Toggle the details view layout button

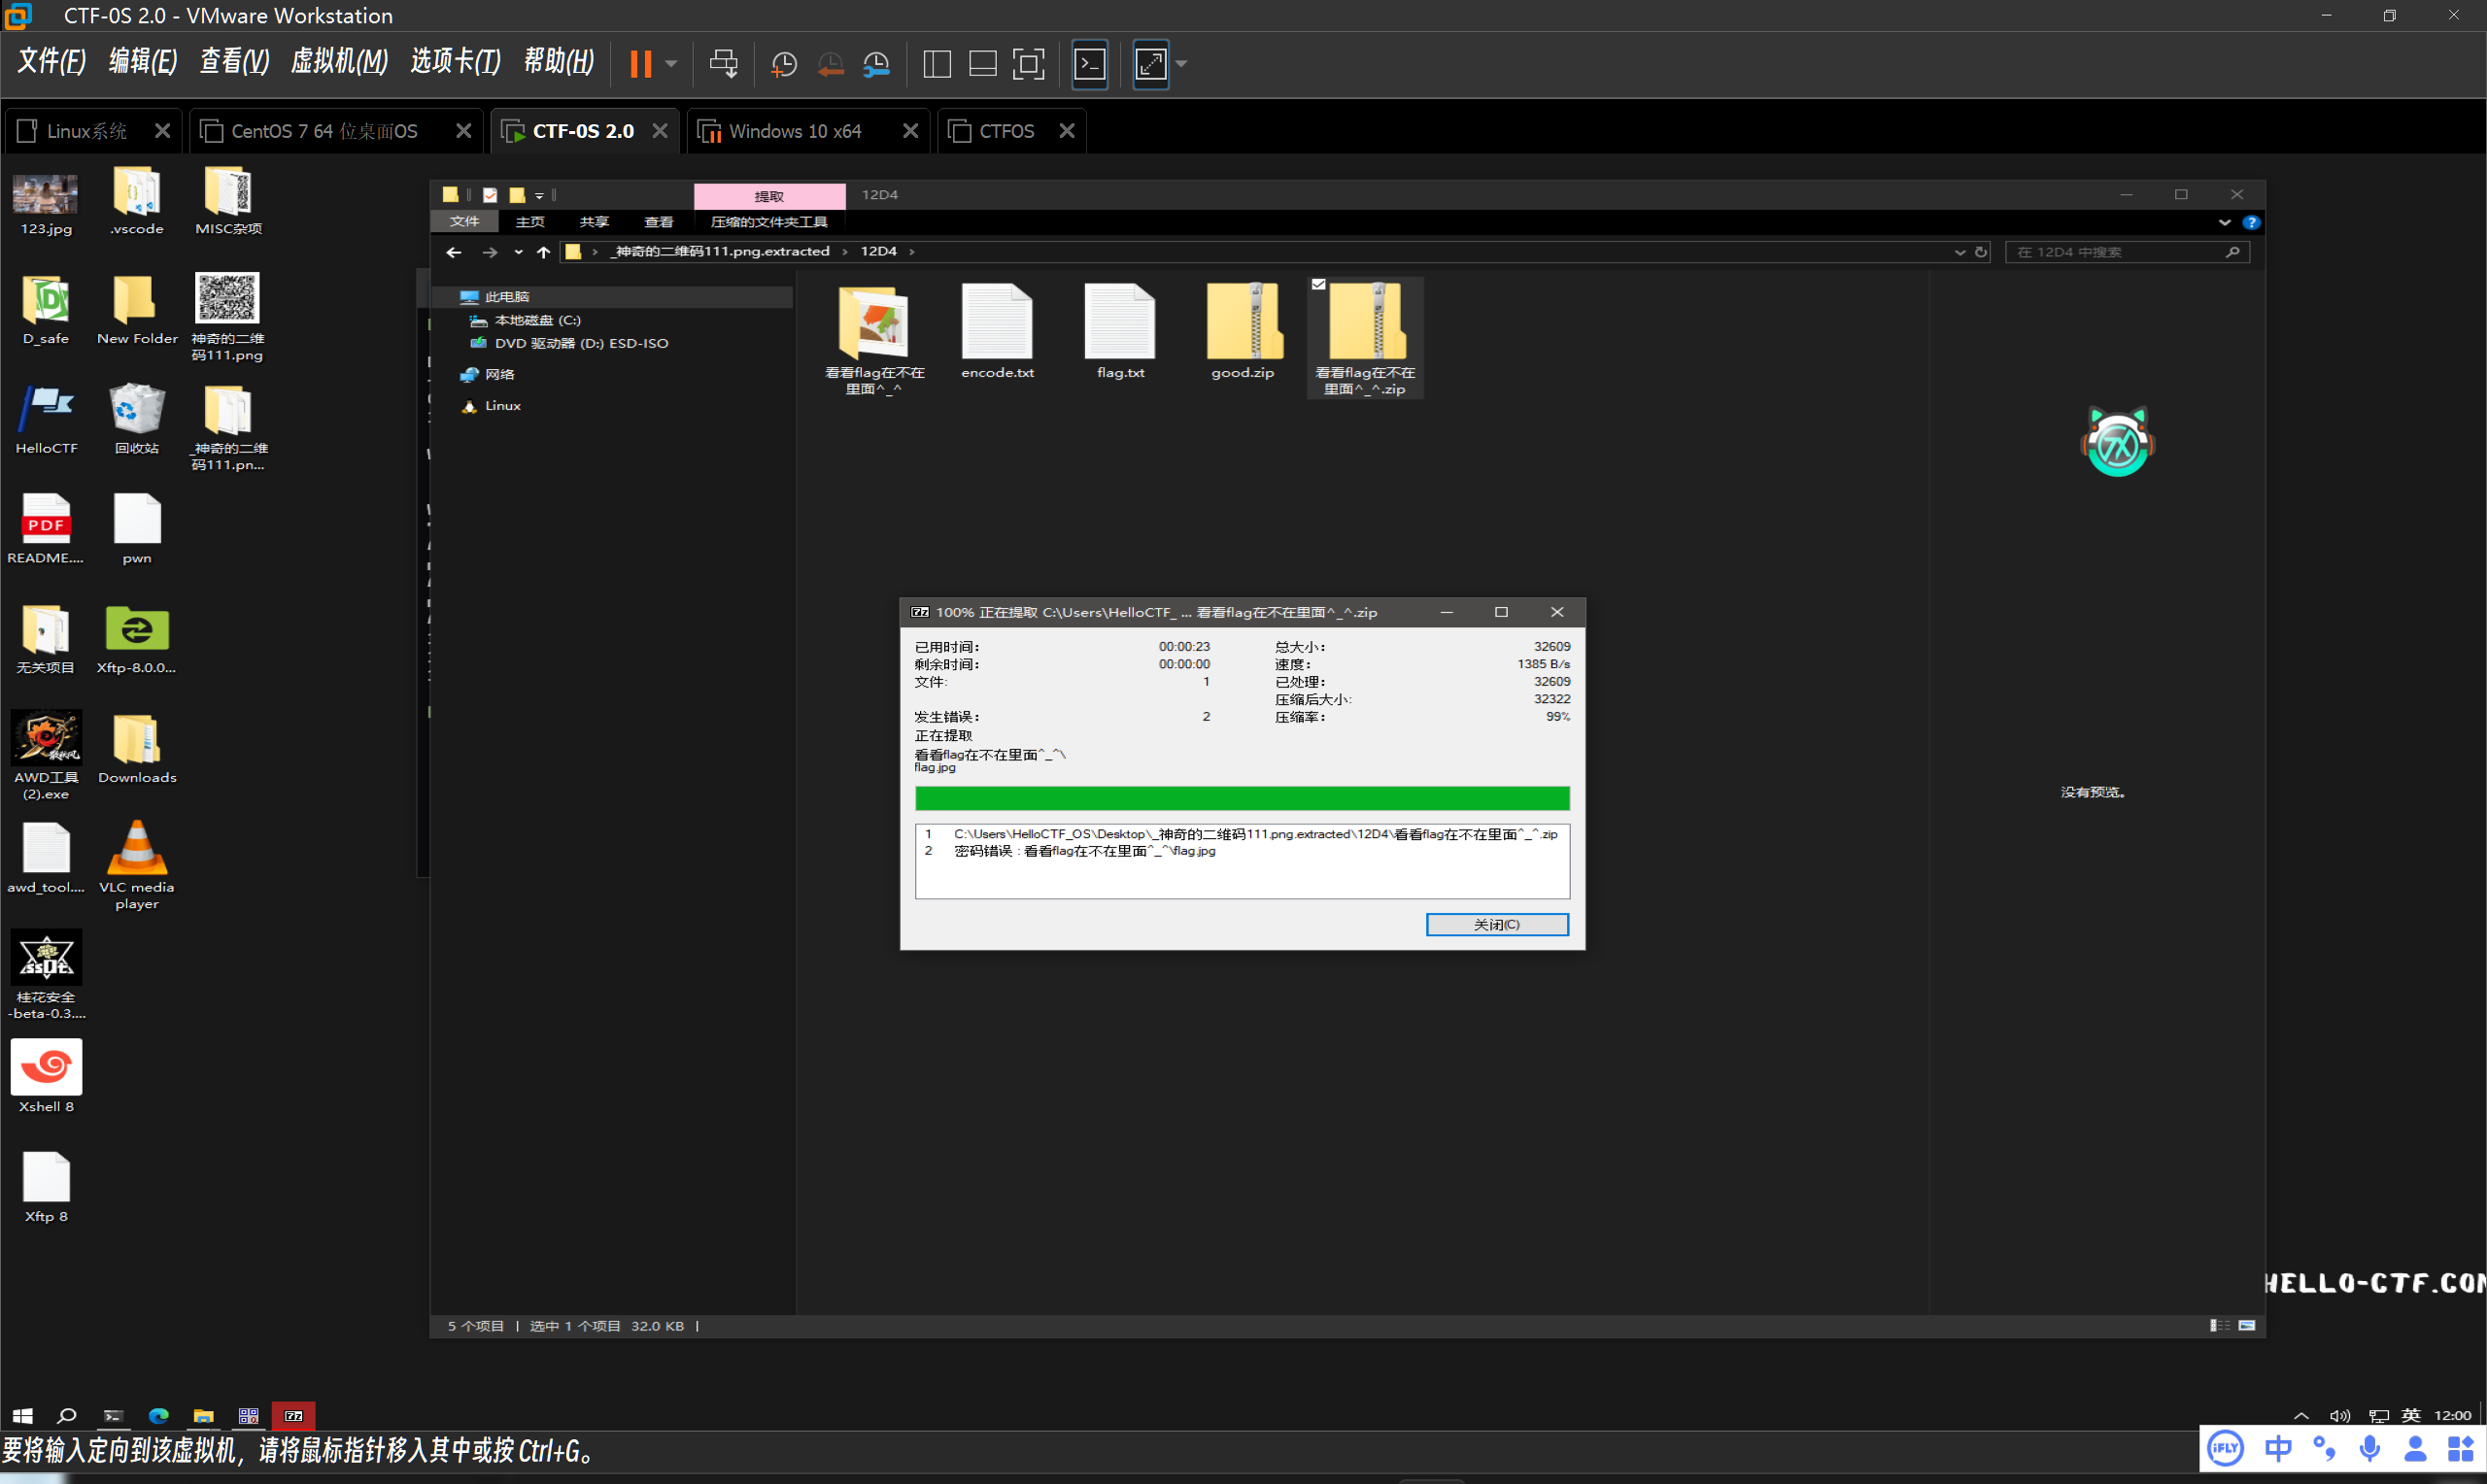(x=2218, y=1325)
